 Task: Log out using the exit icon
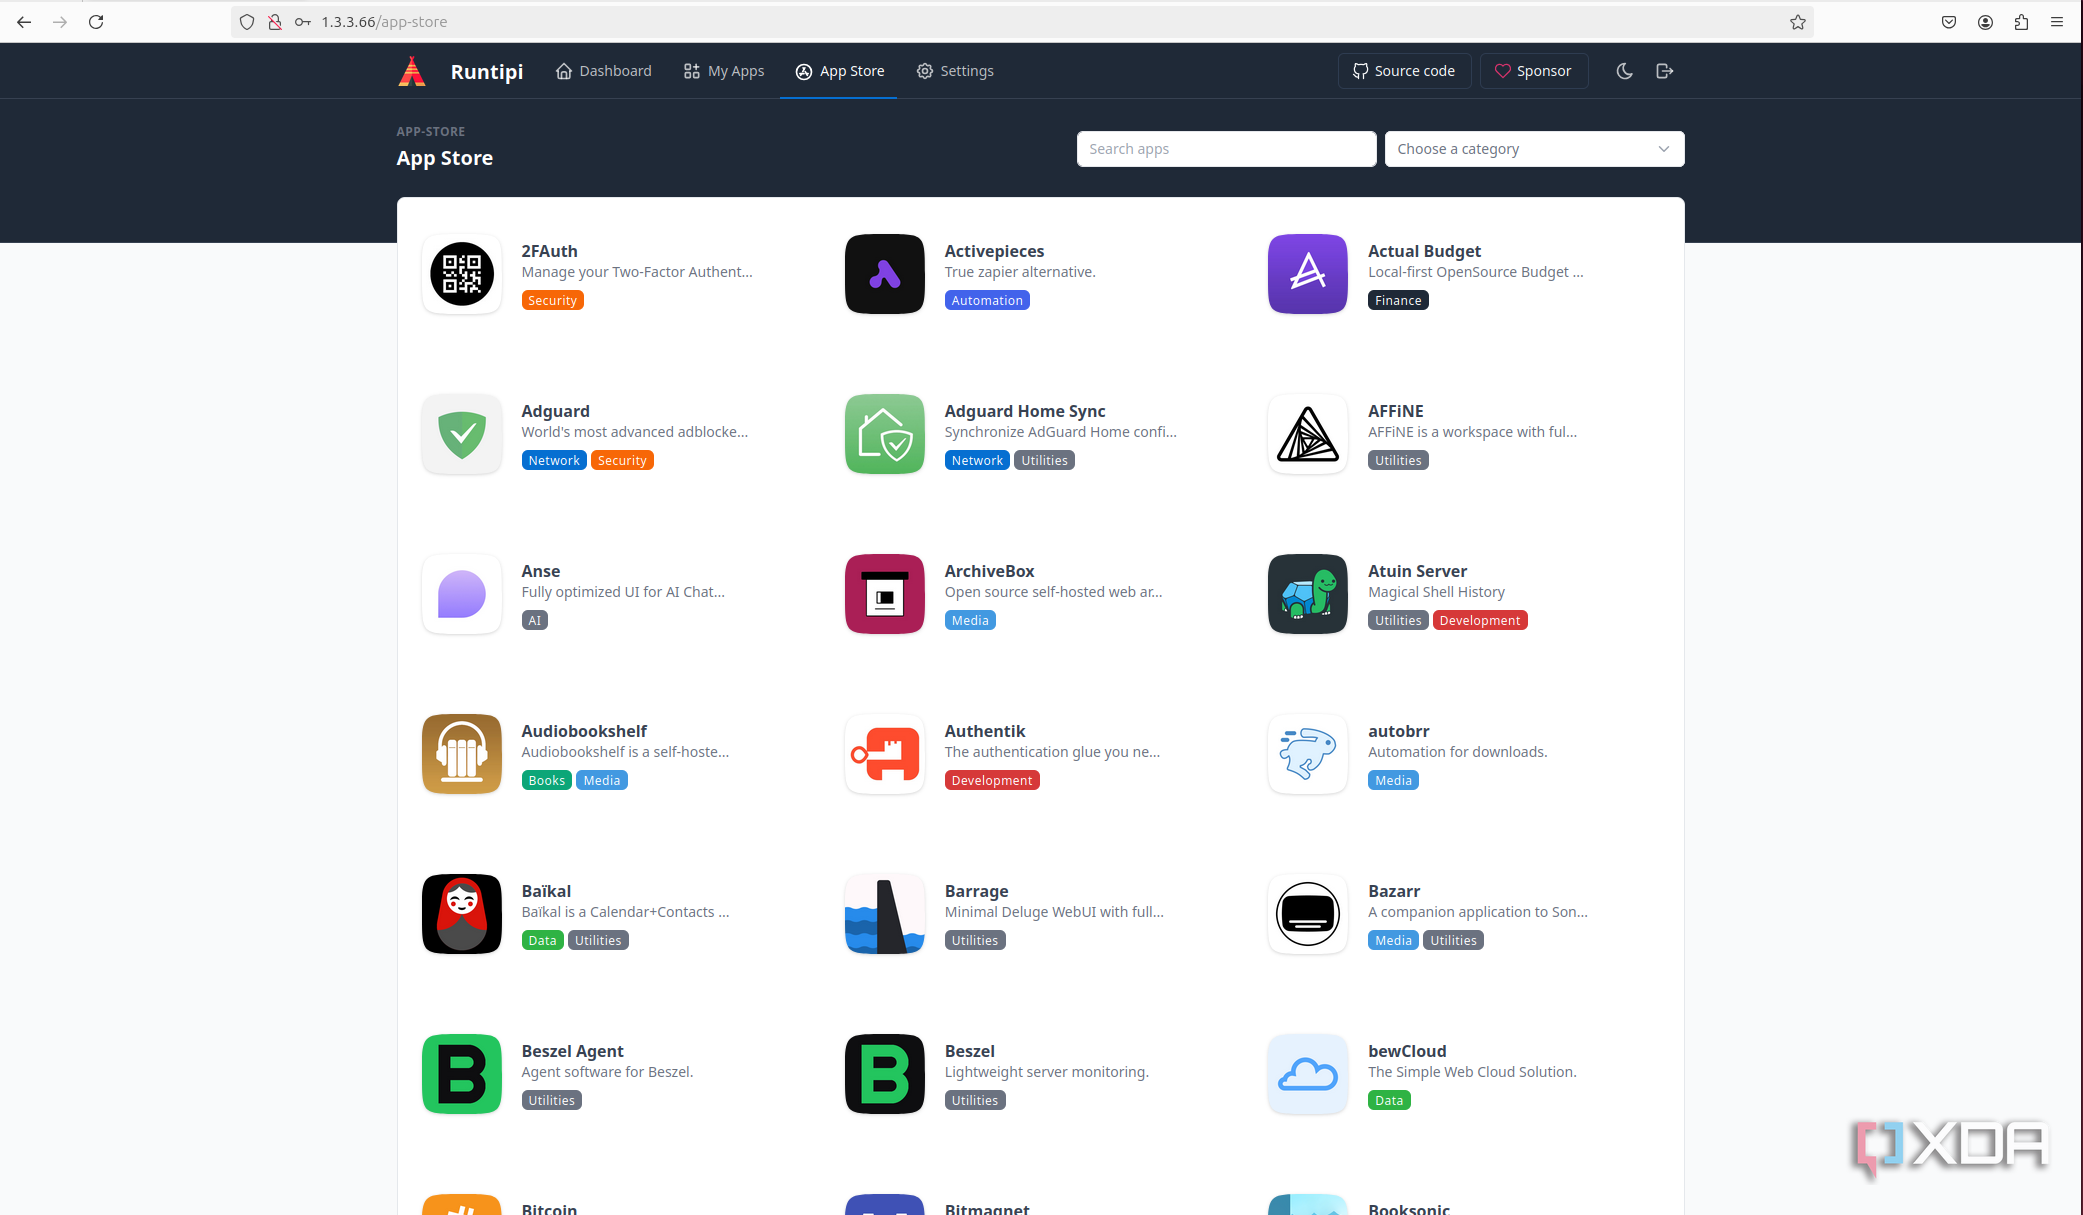pos(1664,71)
